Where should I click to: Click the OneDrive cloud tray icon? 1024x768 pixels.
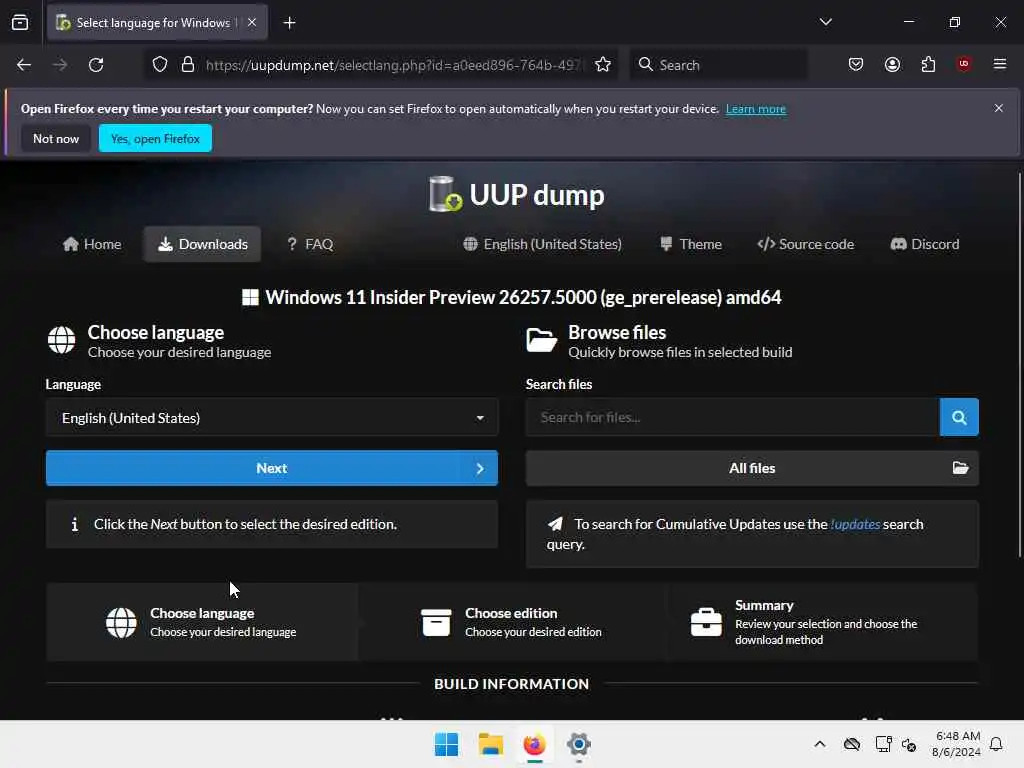pyautogui.click(x=852, y=744)
